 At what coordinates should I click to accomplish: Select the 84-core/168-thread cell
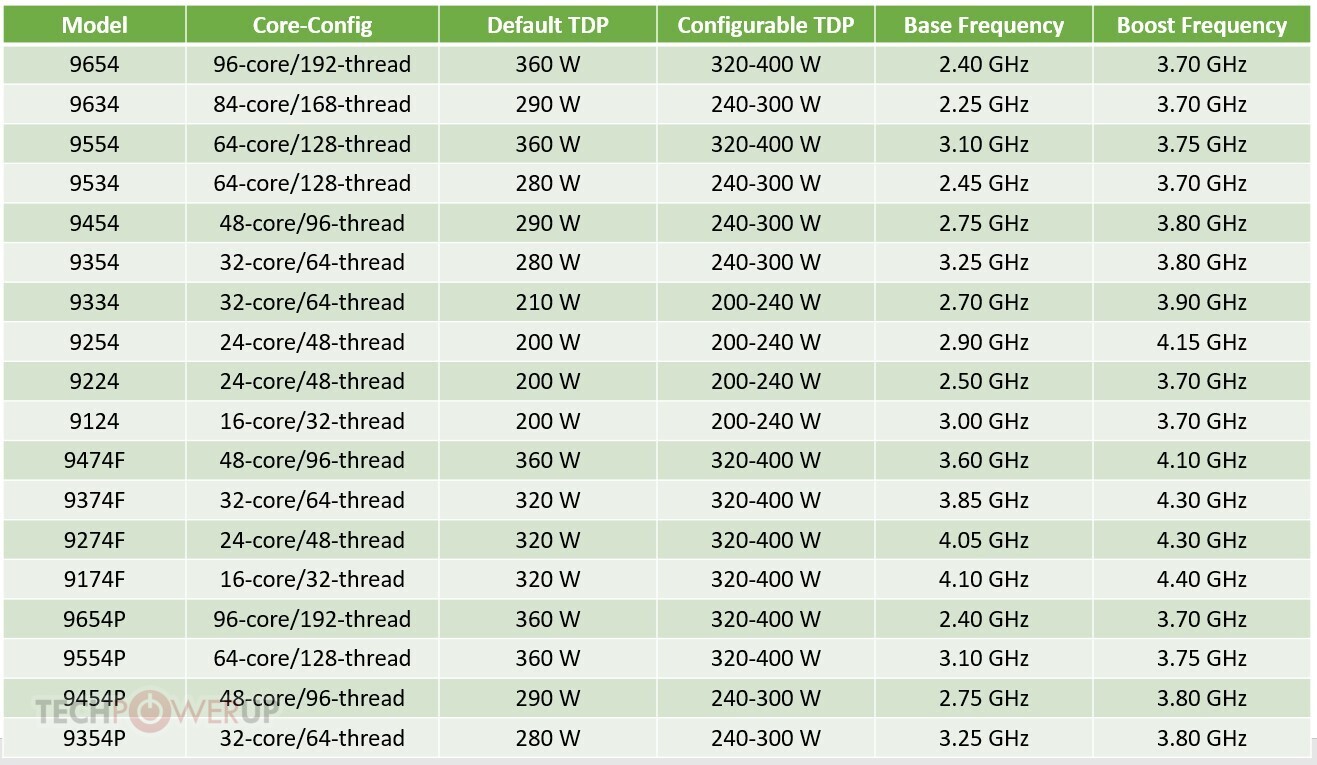pos(312,104)
